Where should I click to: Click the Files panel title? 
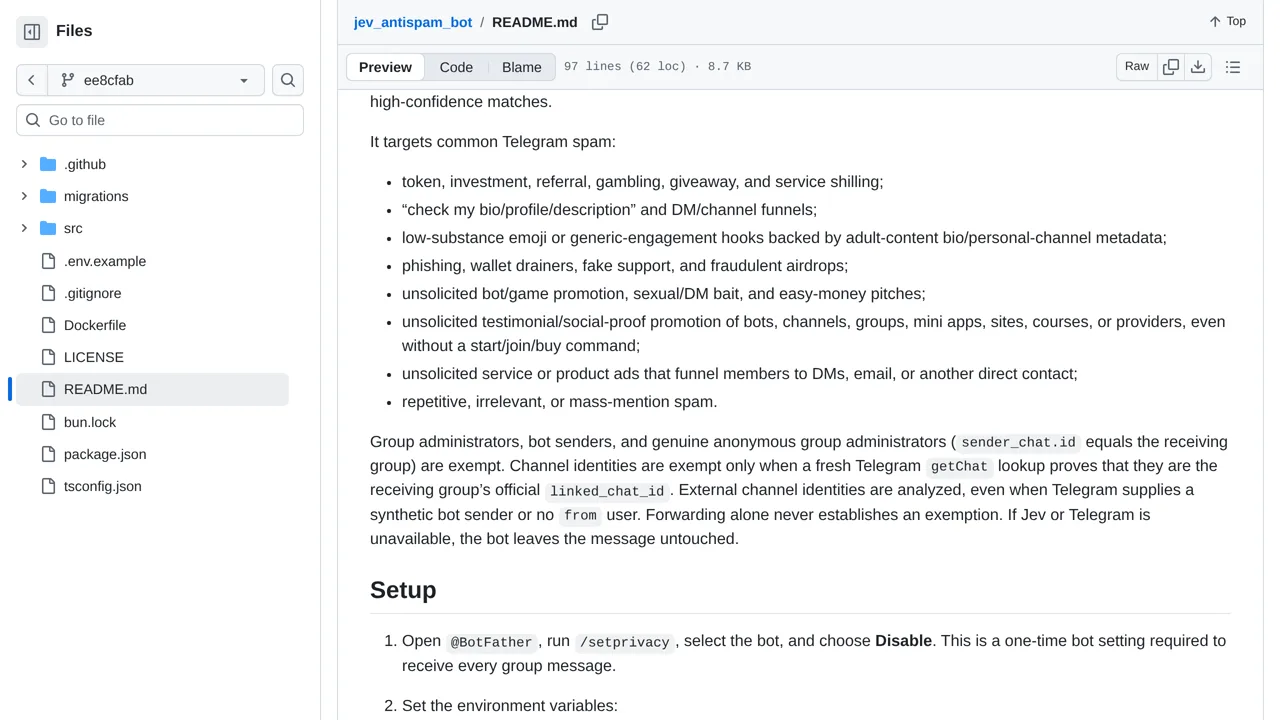click(74, 31)
